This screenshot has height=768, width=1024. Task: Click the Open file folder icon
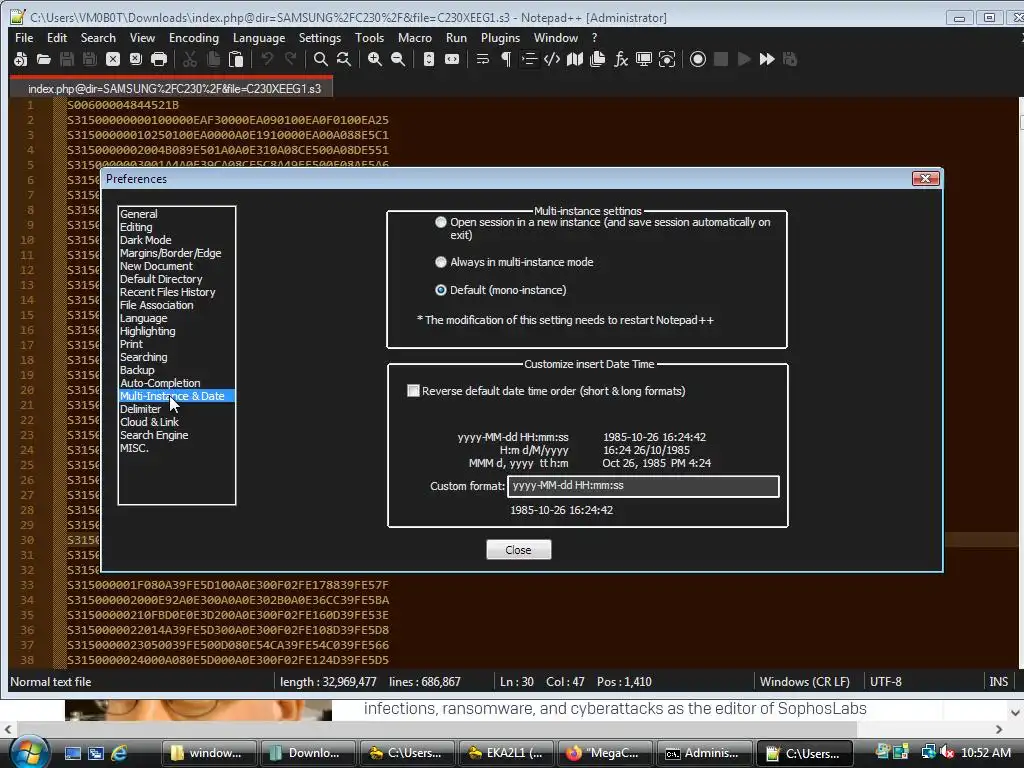[x=44, y=59]
